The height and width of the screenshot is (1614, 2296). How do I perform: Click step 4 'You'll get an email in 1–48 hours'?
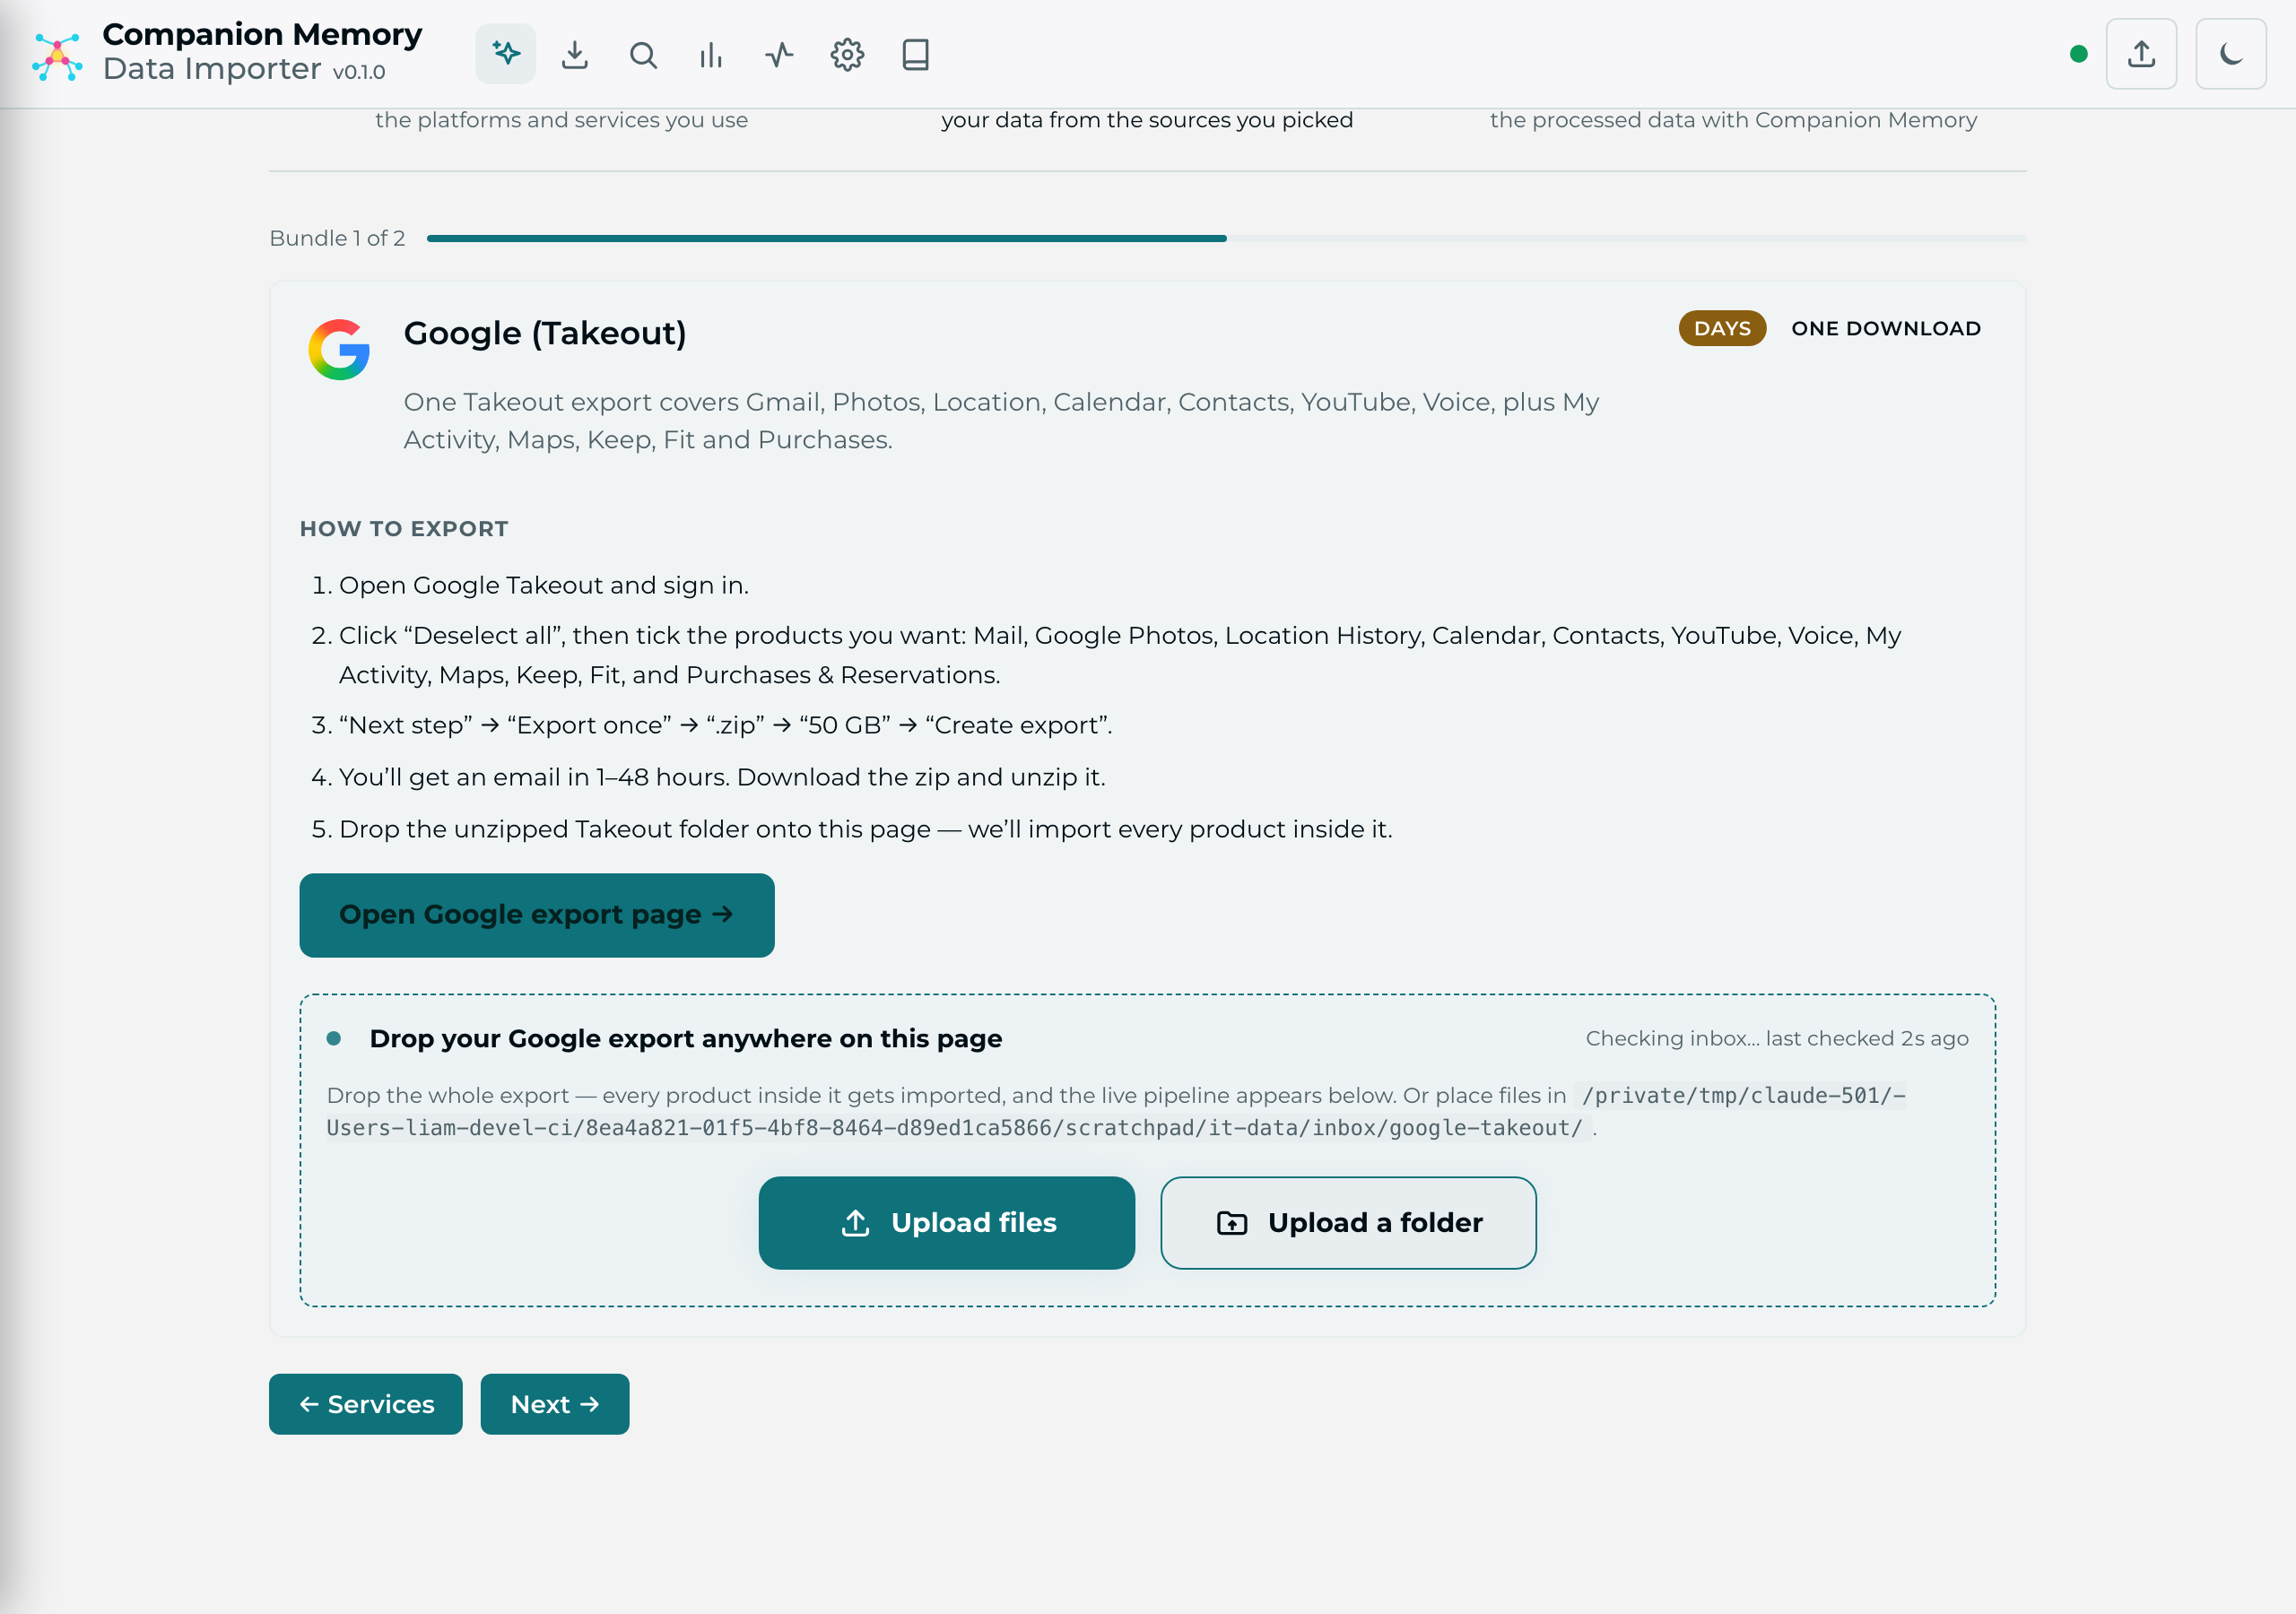click(722, 777)
